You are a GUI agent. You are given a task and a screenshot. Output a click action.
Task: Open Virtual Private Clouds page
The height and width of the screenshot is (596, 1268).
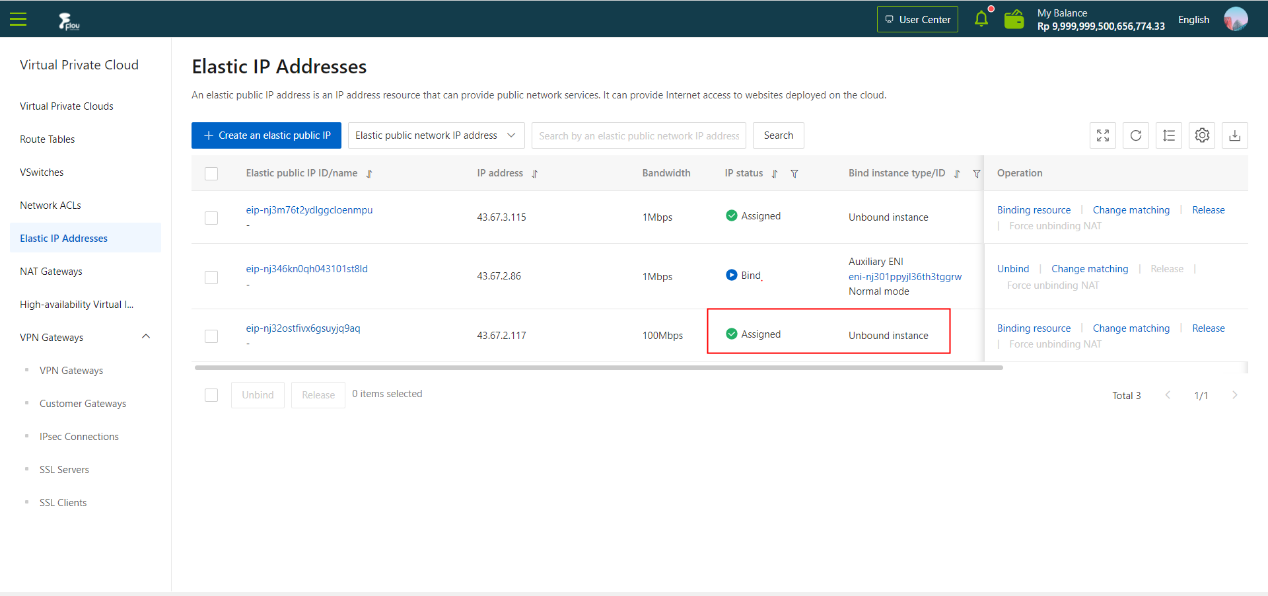pos(67,106)
